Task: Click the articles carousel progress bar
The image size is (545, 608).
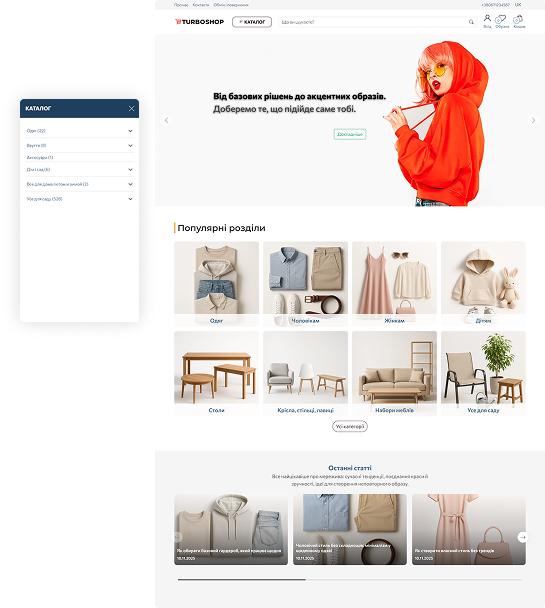Action: 350,580
